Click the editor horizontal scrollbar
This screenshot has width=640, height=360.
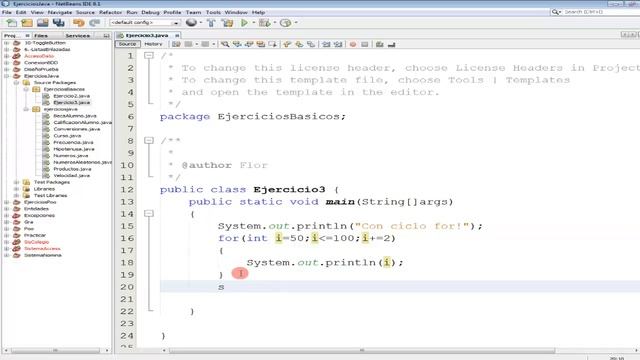tap(362, 350)
